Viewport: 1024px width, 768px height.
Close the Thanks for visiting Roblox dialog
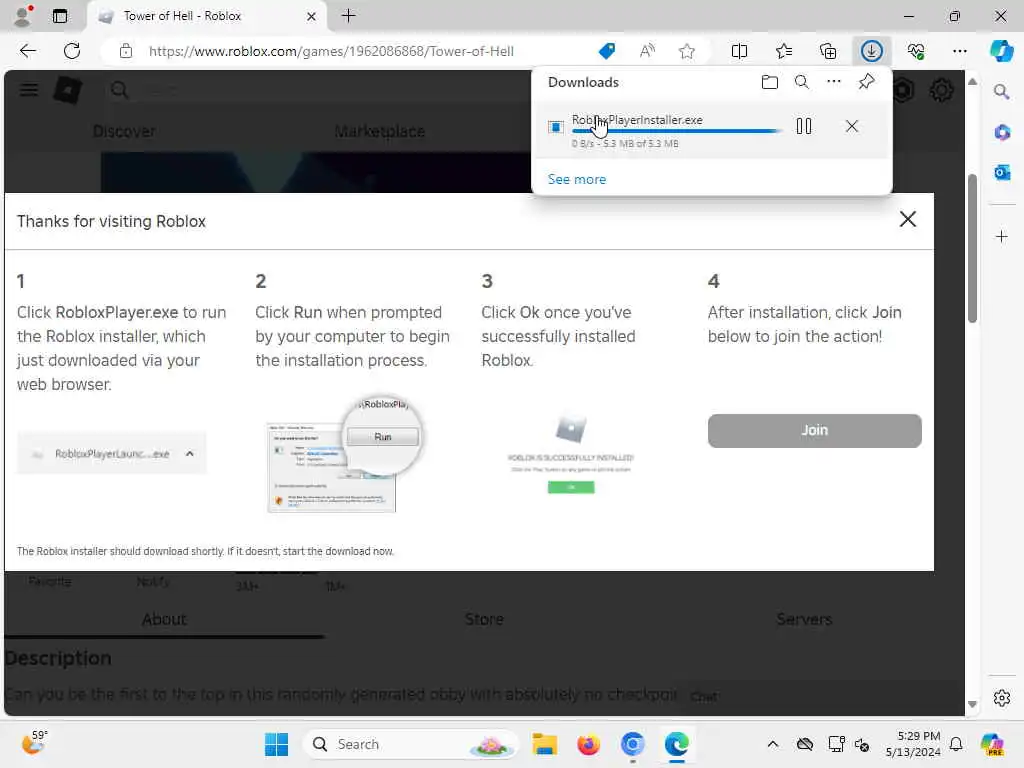click(x=908, y=219)
